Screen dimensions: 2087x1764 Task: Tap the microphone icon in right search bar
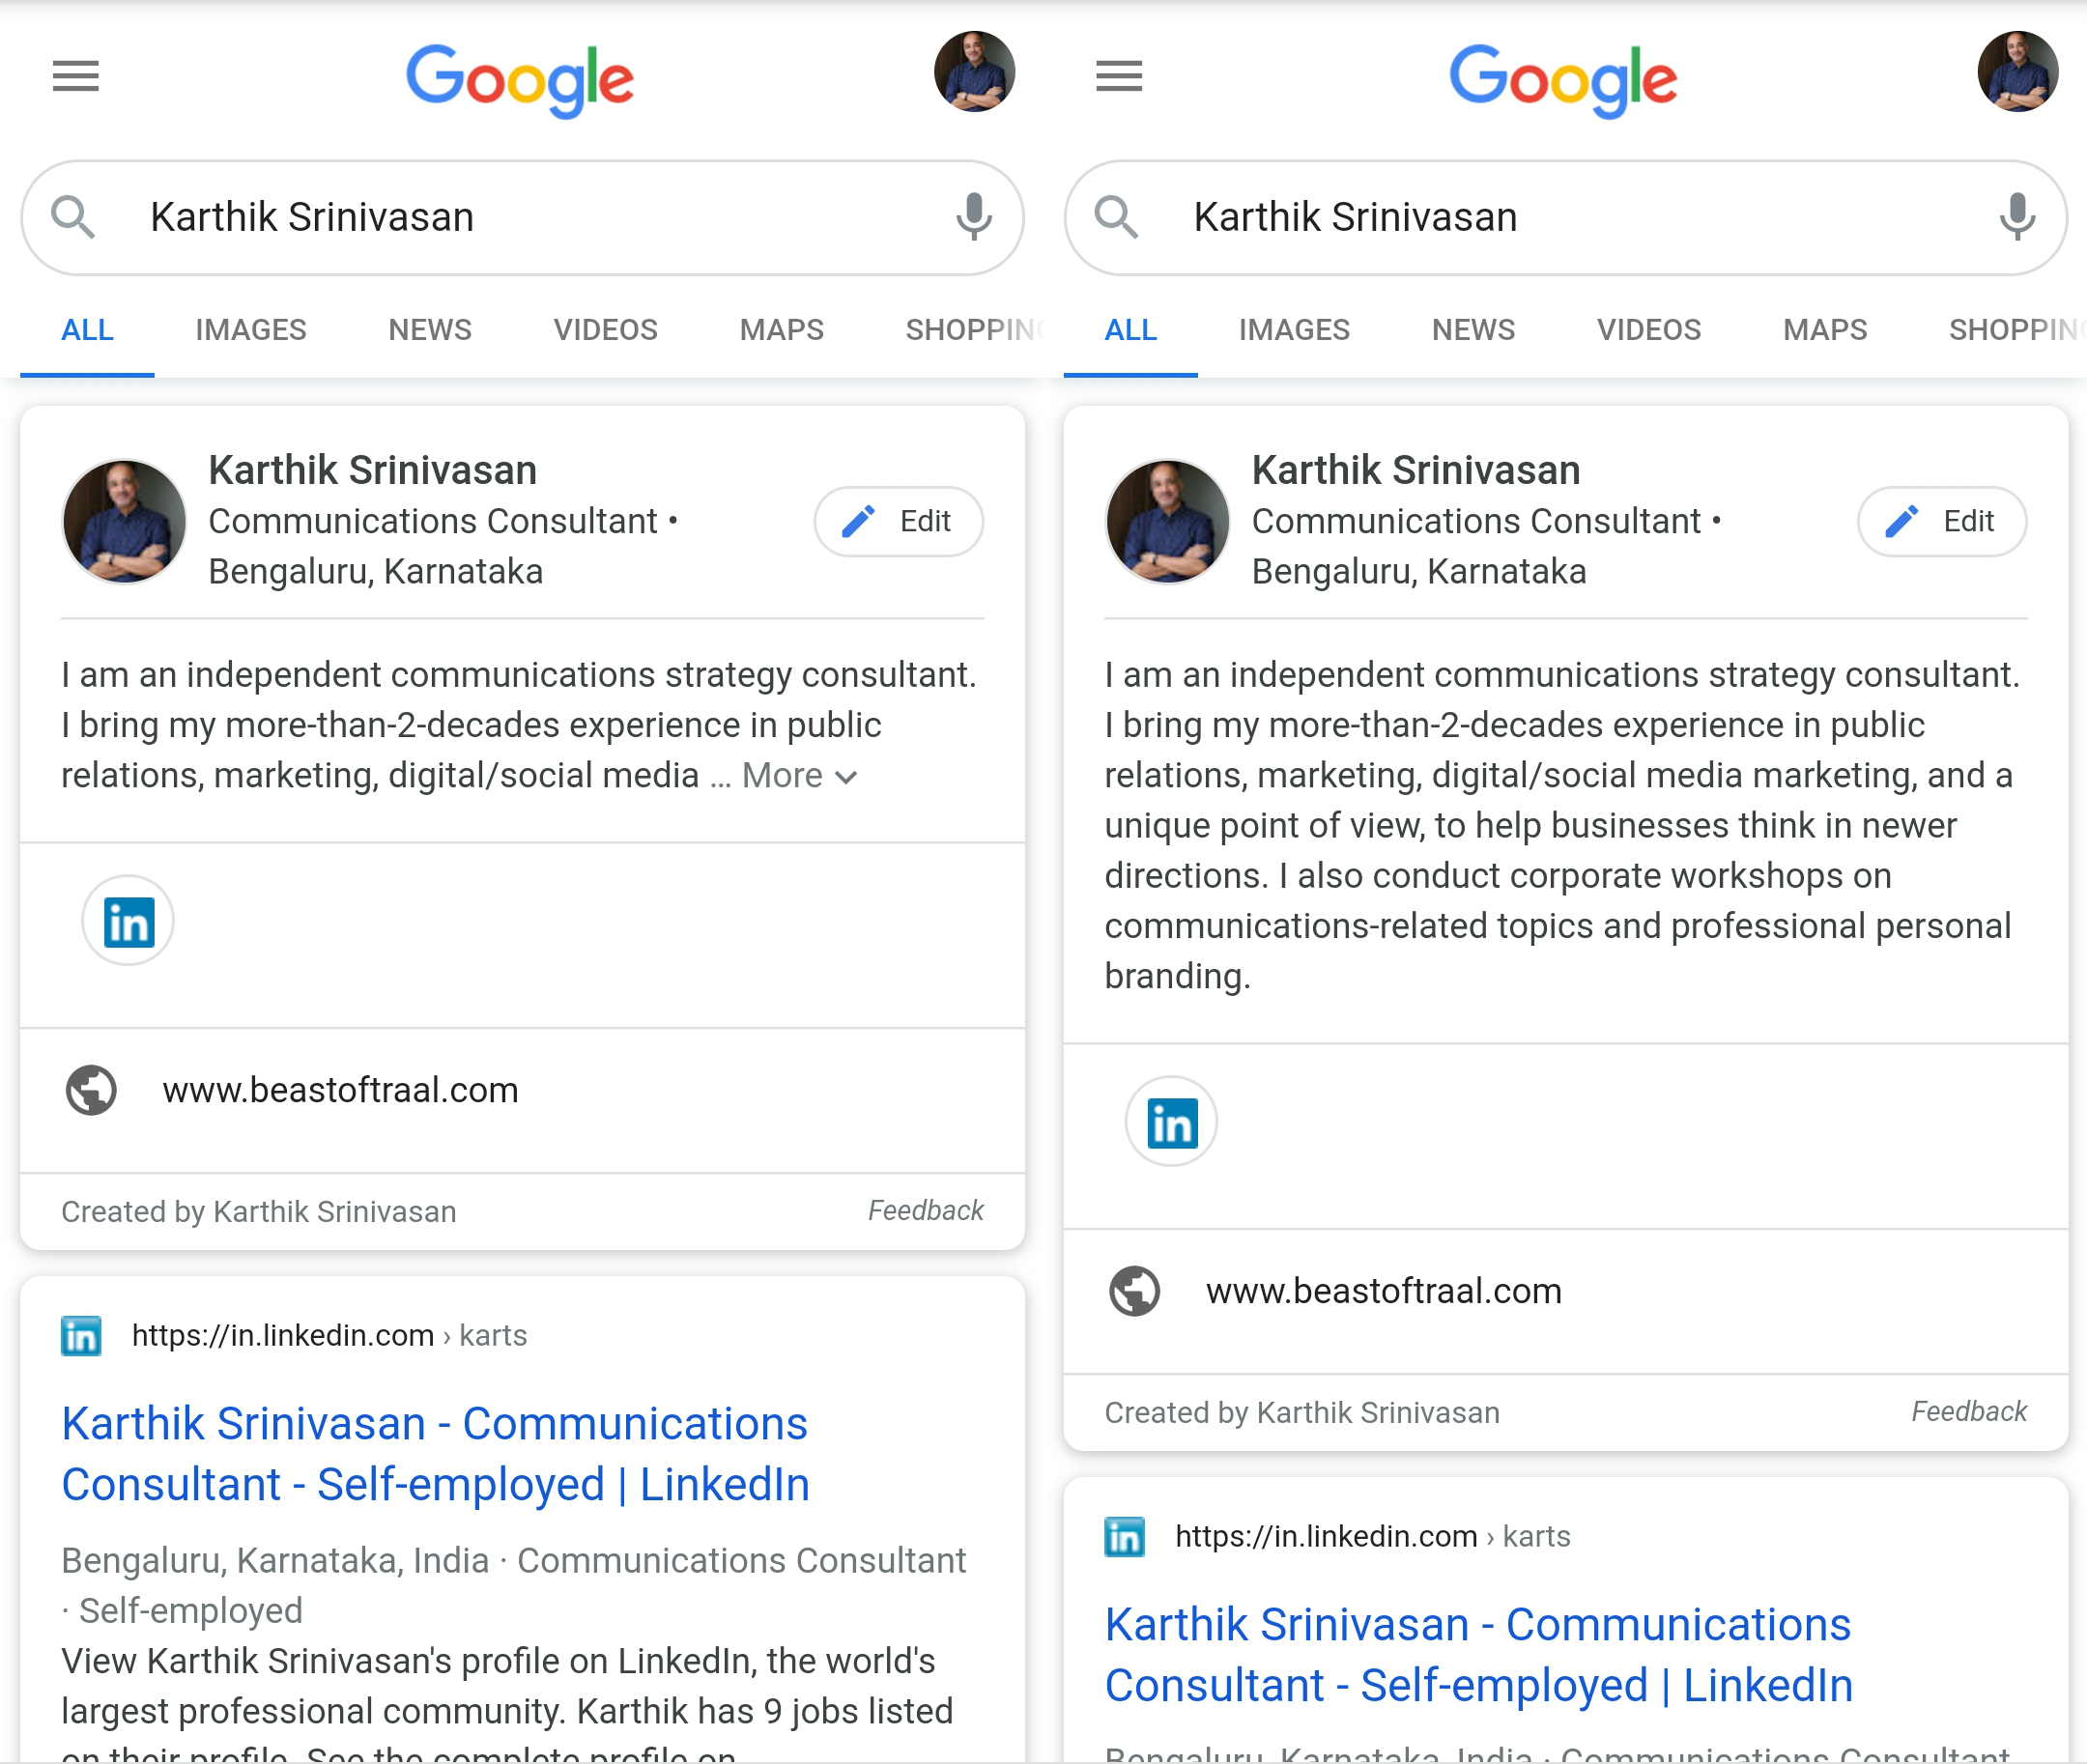[2017, 217]
